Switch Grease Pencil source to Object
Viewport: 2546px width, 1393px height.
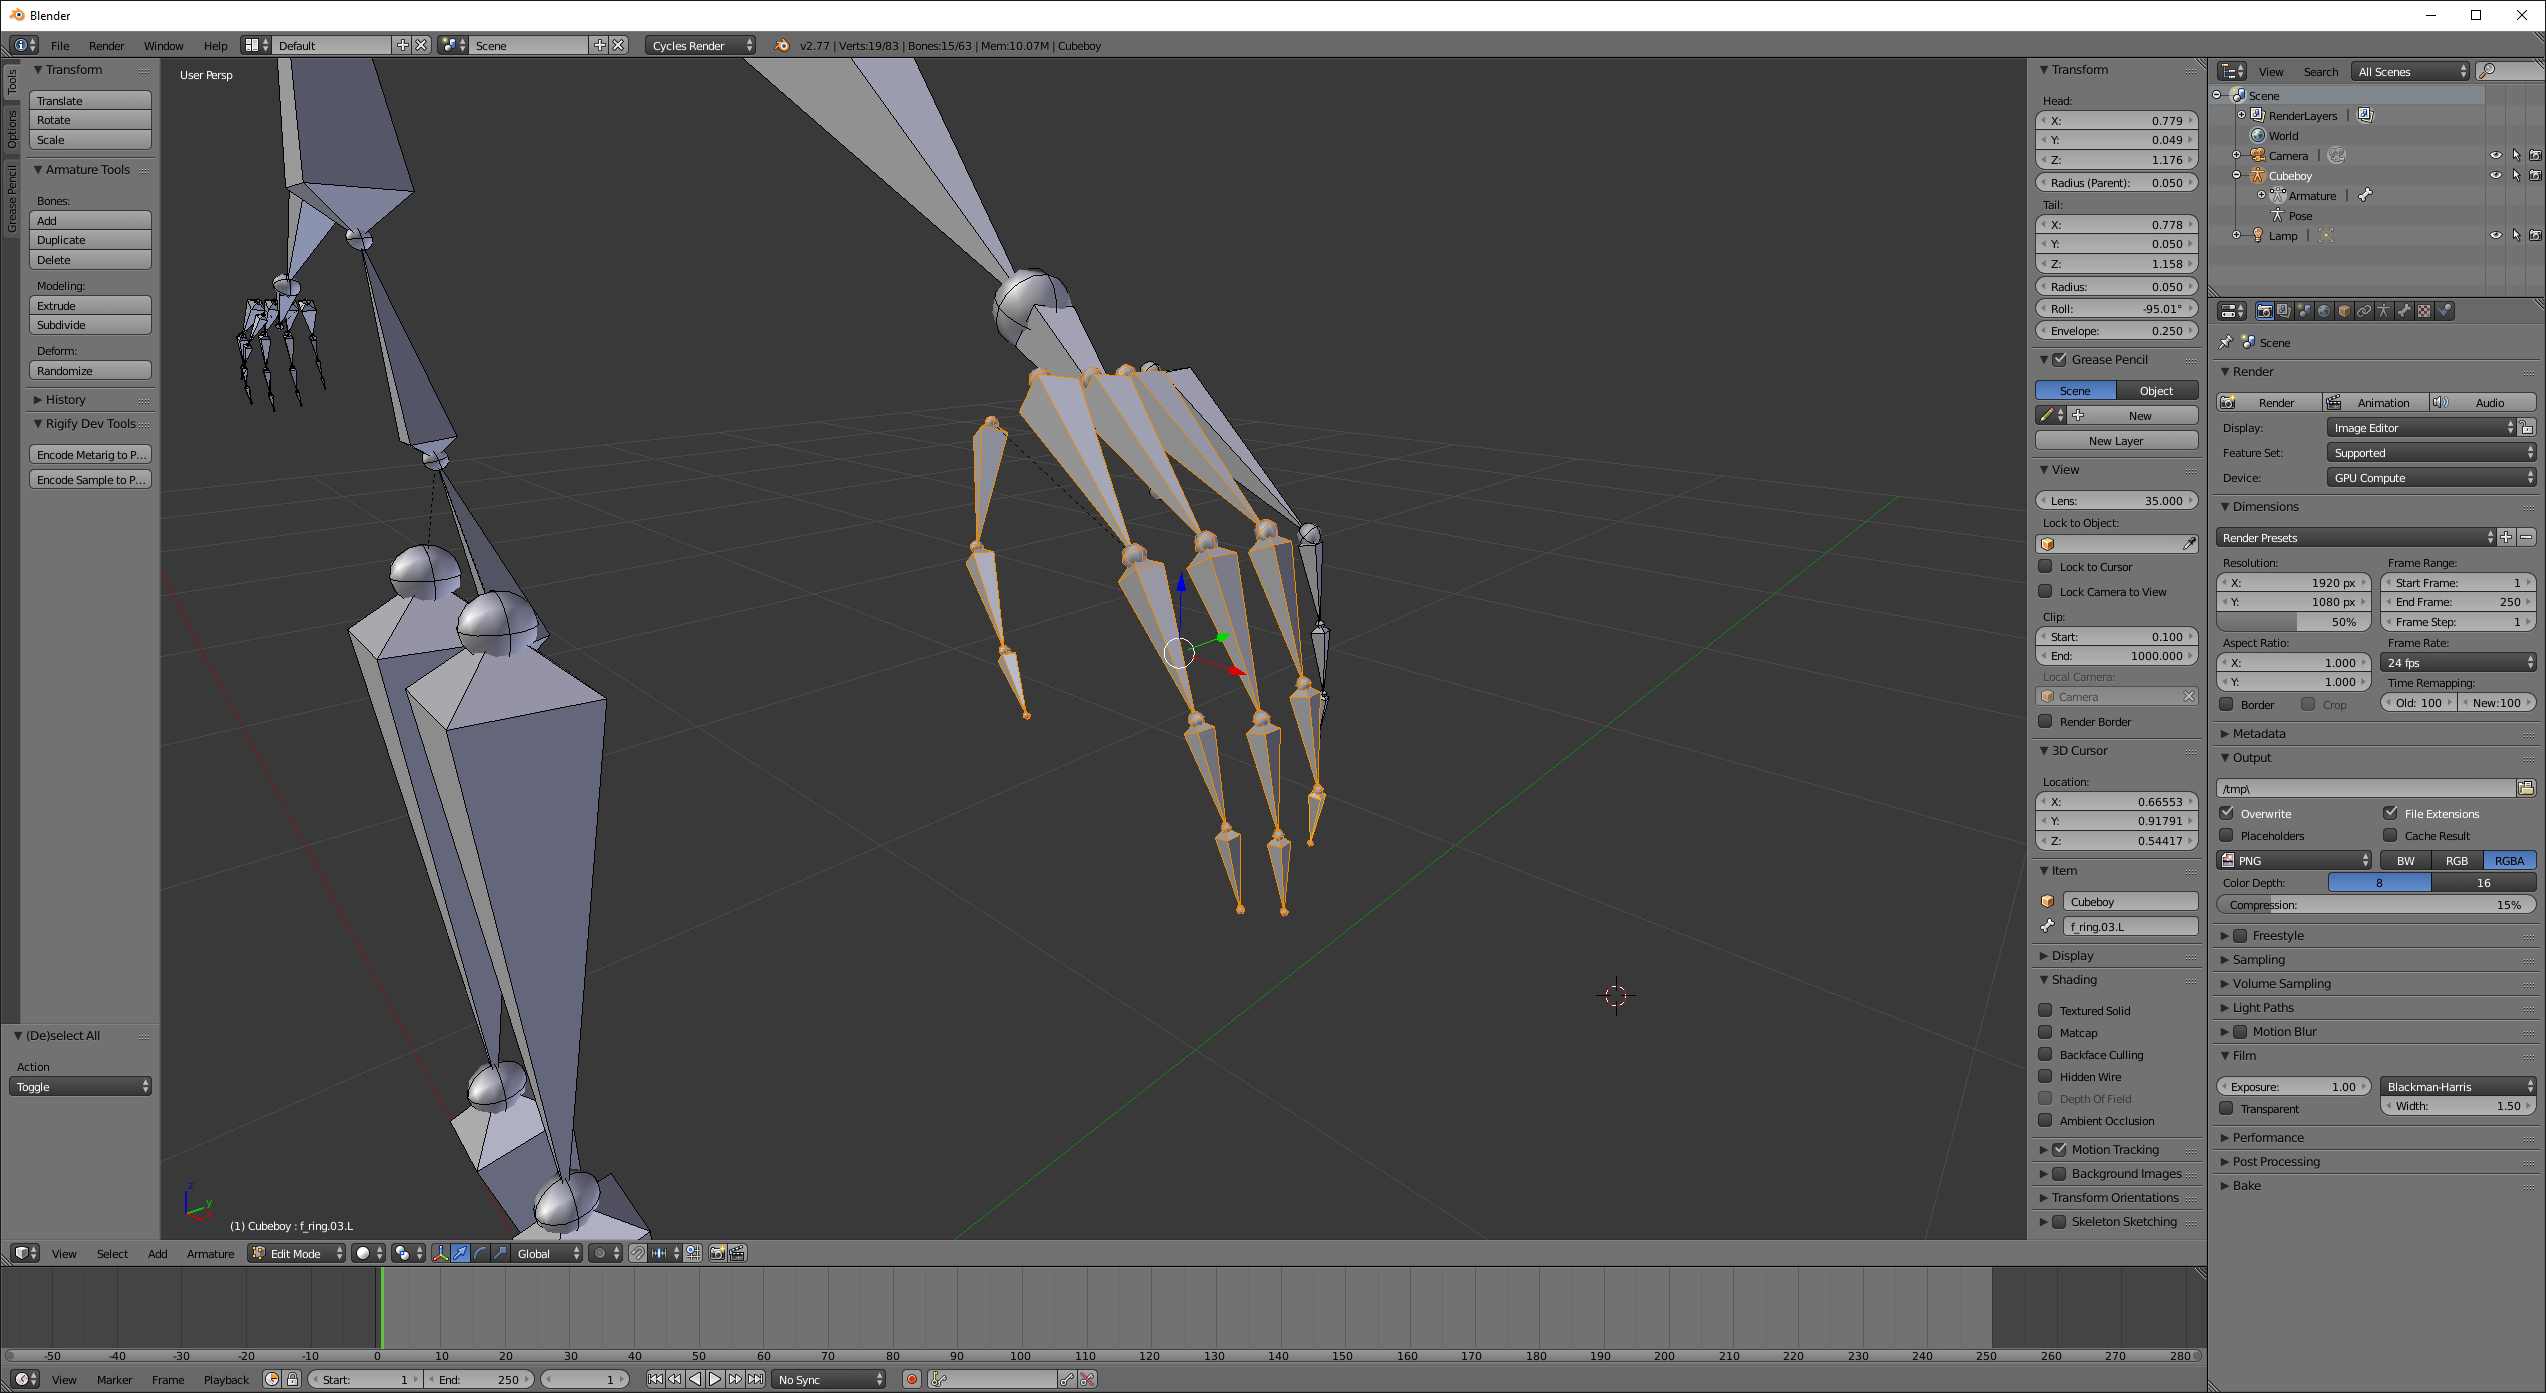coord(2156,390)
